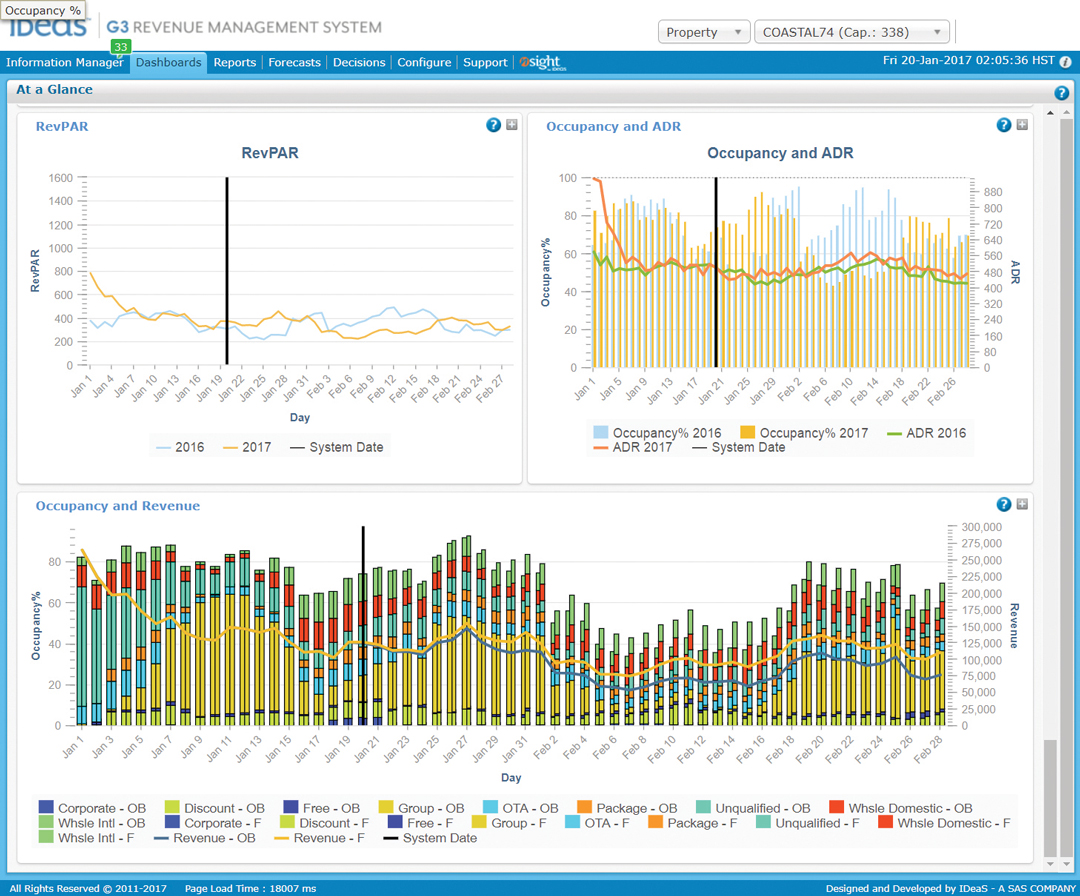Toggle Package - OB legend entry
Image resolution: width=1080 pixels, height=896 pixels.
pos(627,808)
